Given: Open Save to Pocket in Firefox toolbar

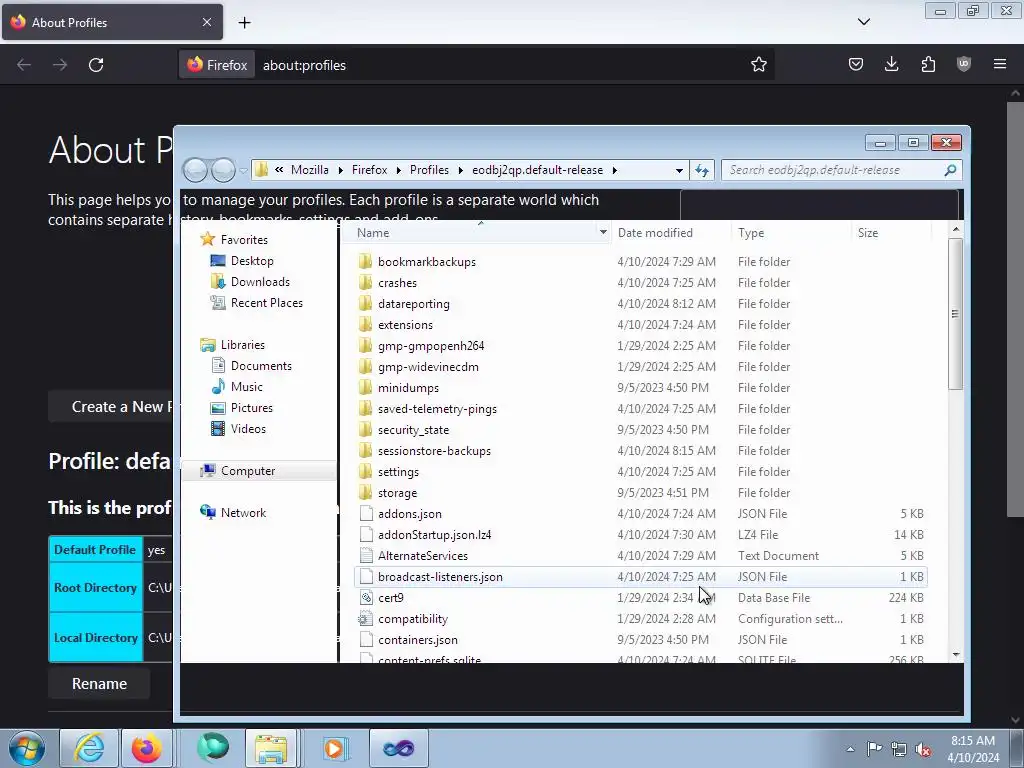Looking at the screenshot, I should click(x=856, y=64).
